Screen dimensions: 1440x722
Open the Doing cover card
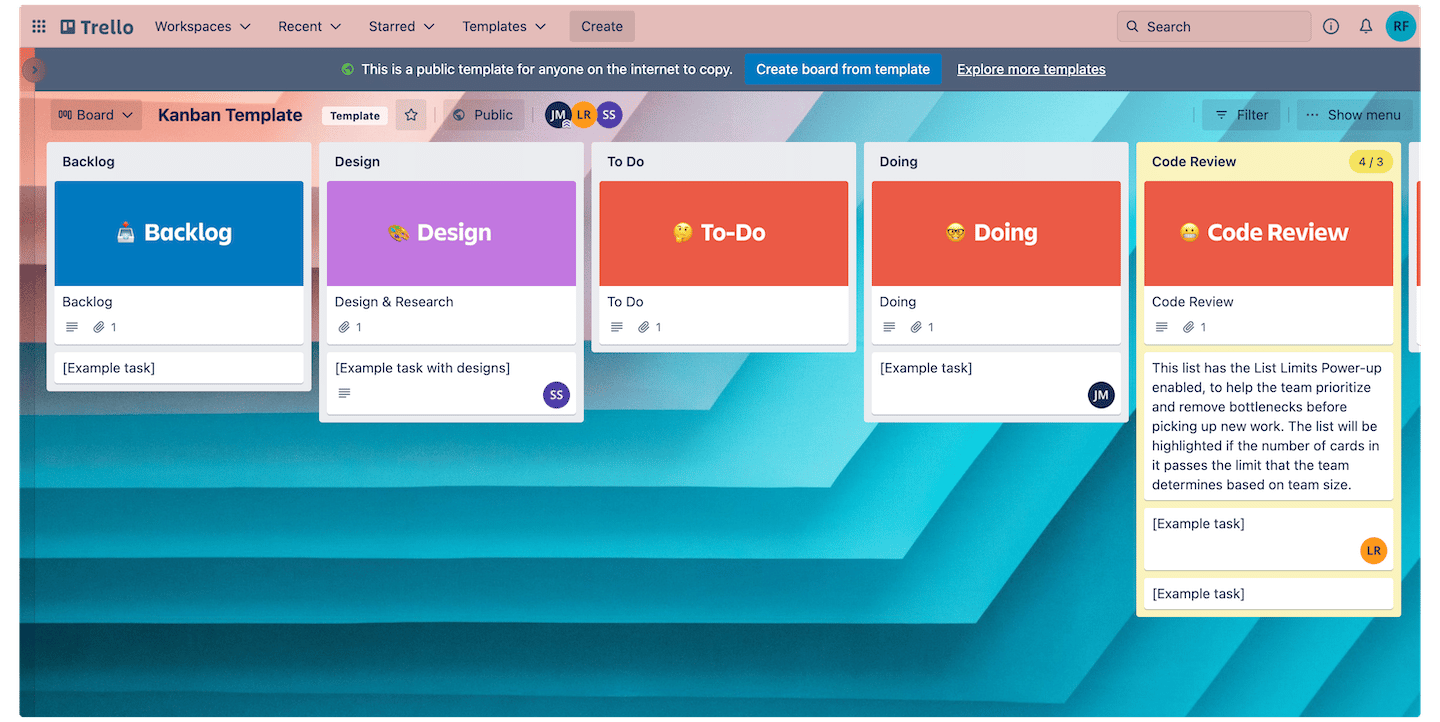point(996,262)
